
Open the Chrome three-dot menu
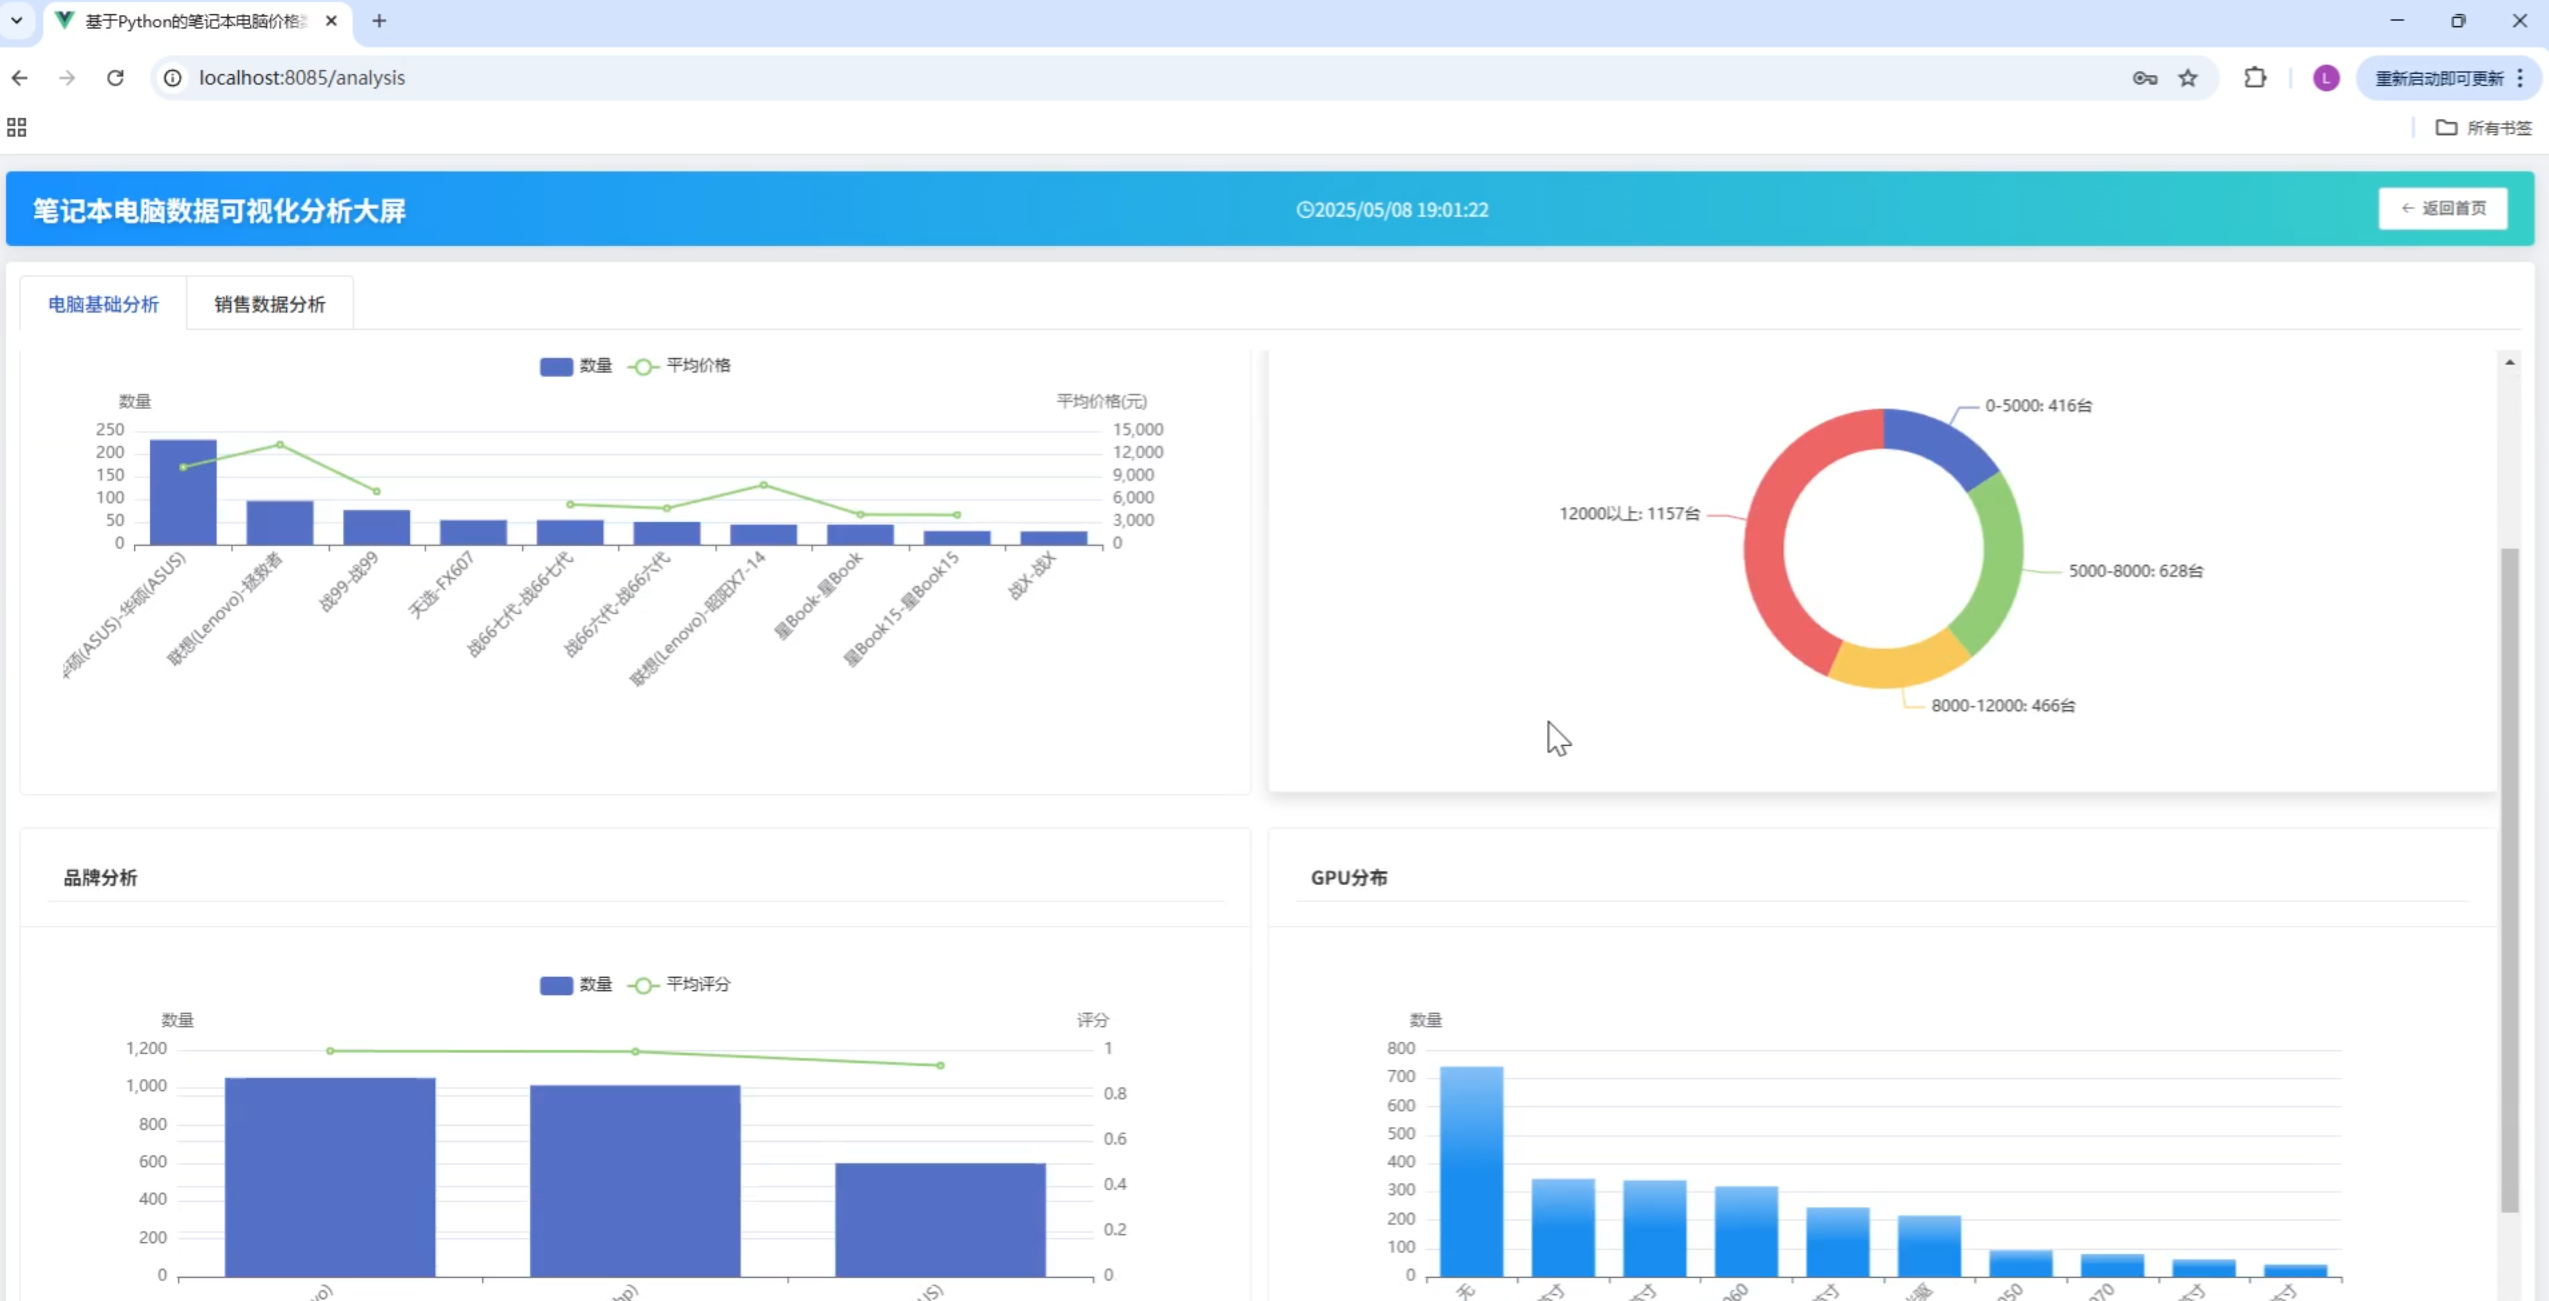[2521, 78]
